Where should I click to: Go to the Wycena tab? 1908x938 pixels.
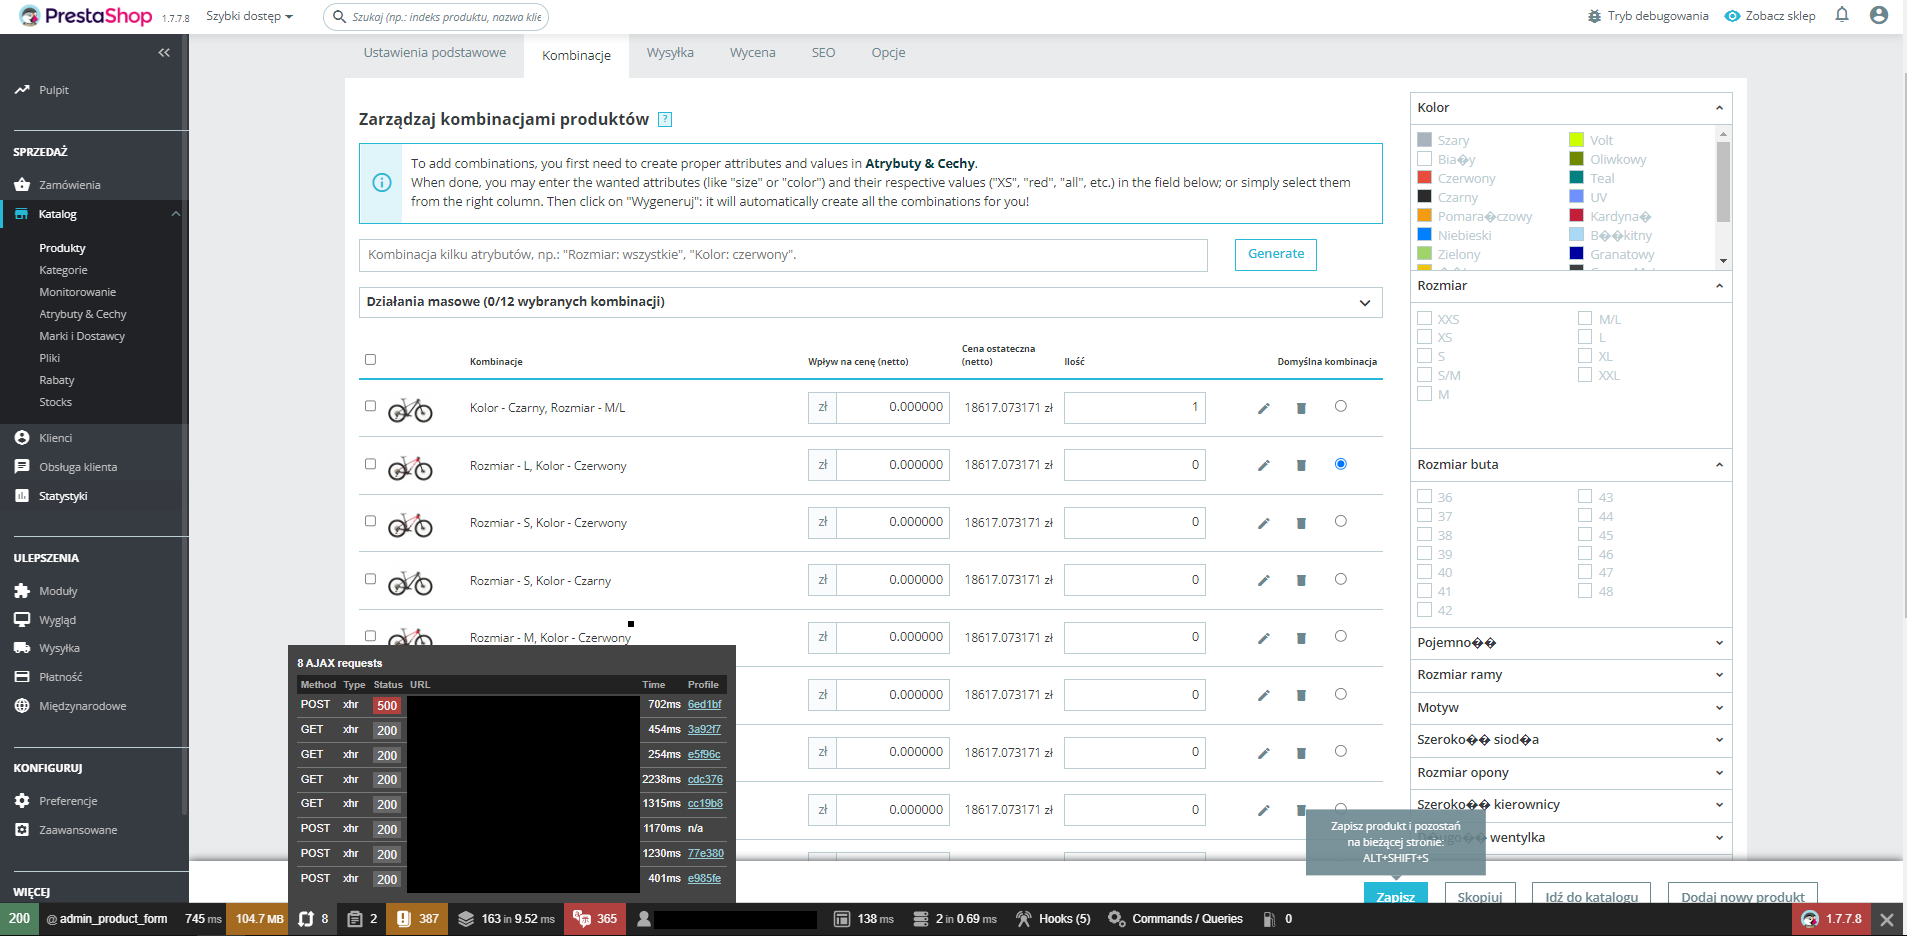753,53
